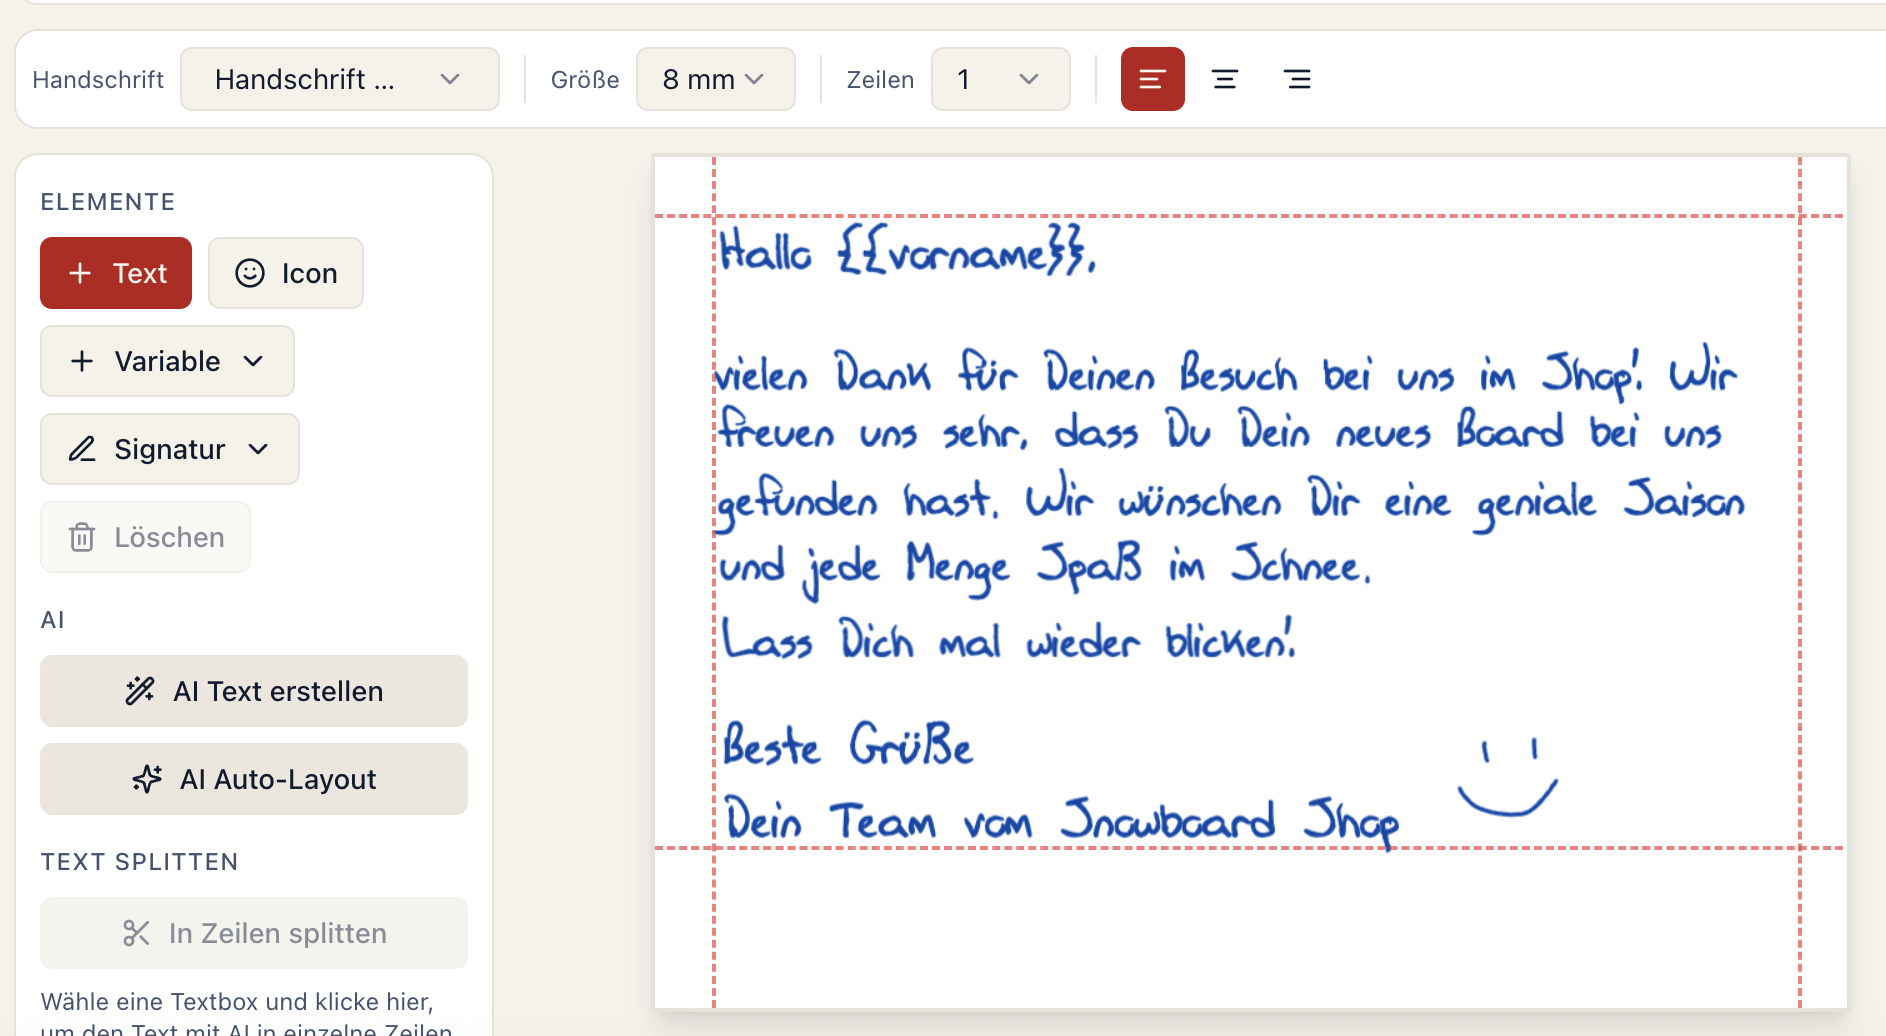Viewport: 1886px width, 1036px height.
Task: Click 'Dein Team vom Snowboard Shop' line
Action: click(x=1061, y=822)
